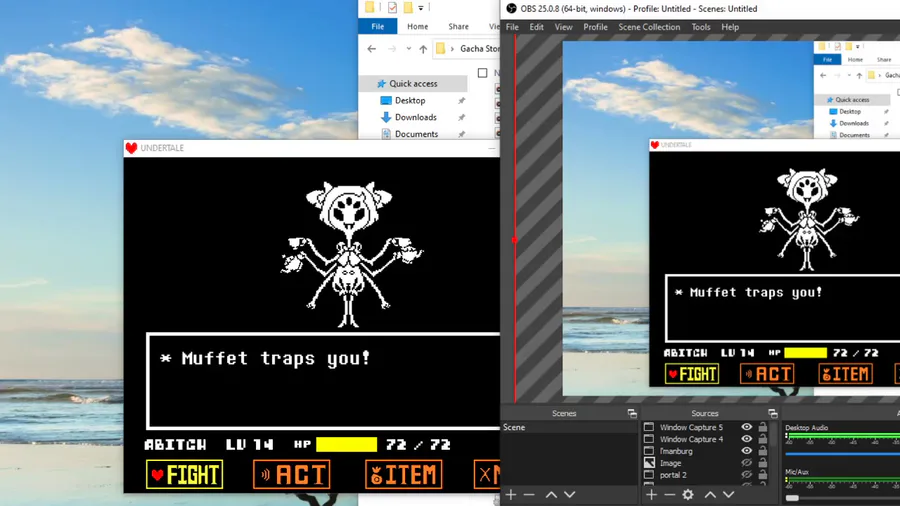
Task: Go up one folder in File Explorer
Action: click(x=423, y=49)
